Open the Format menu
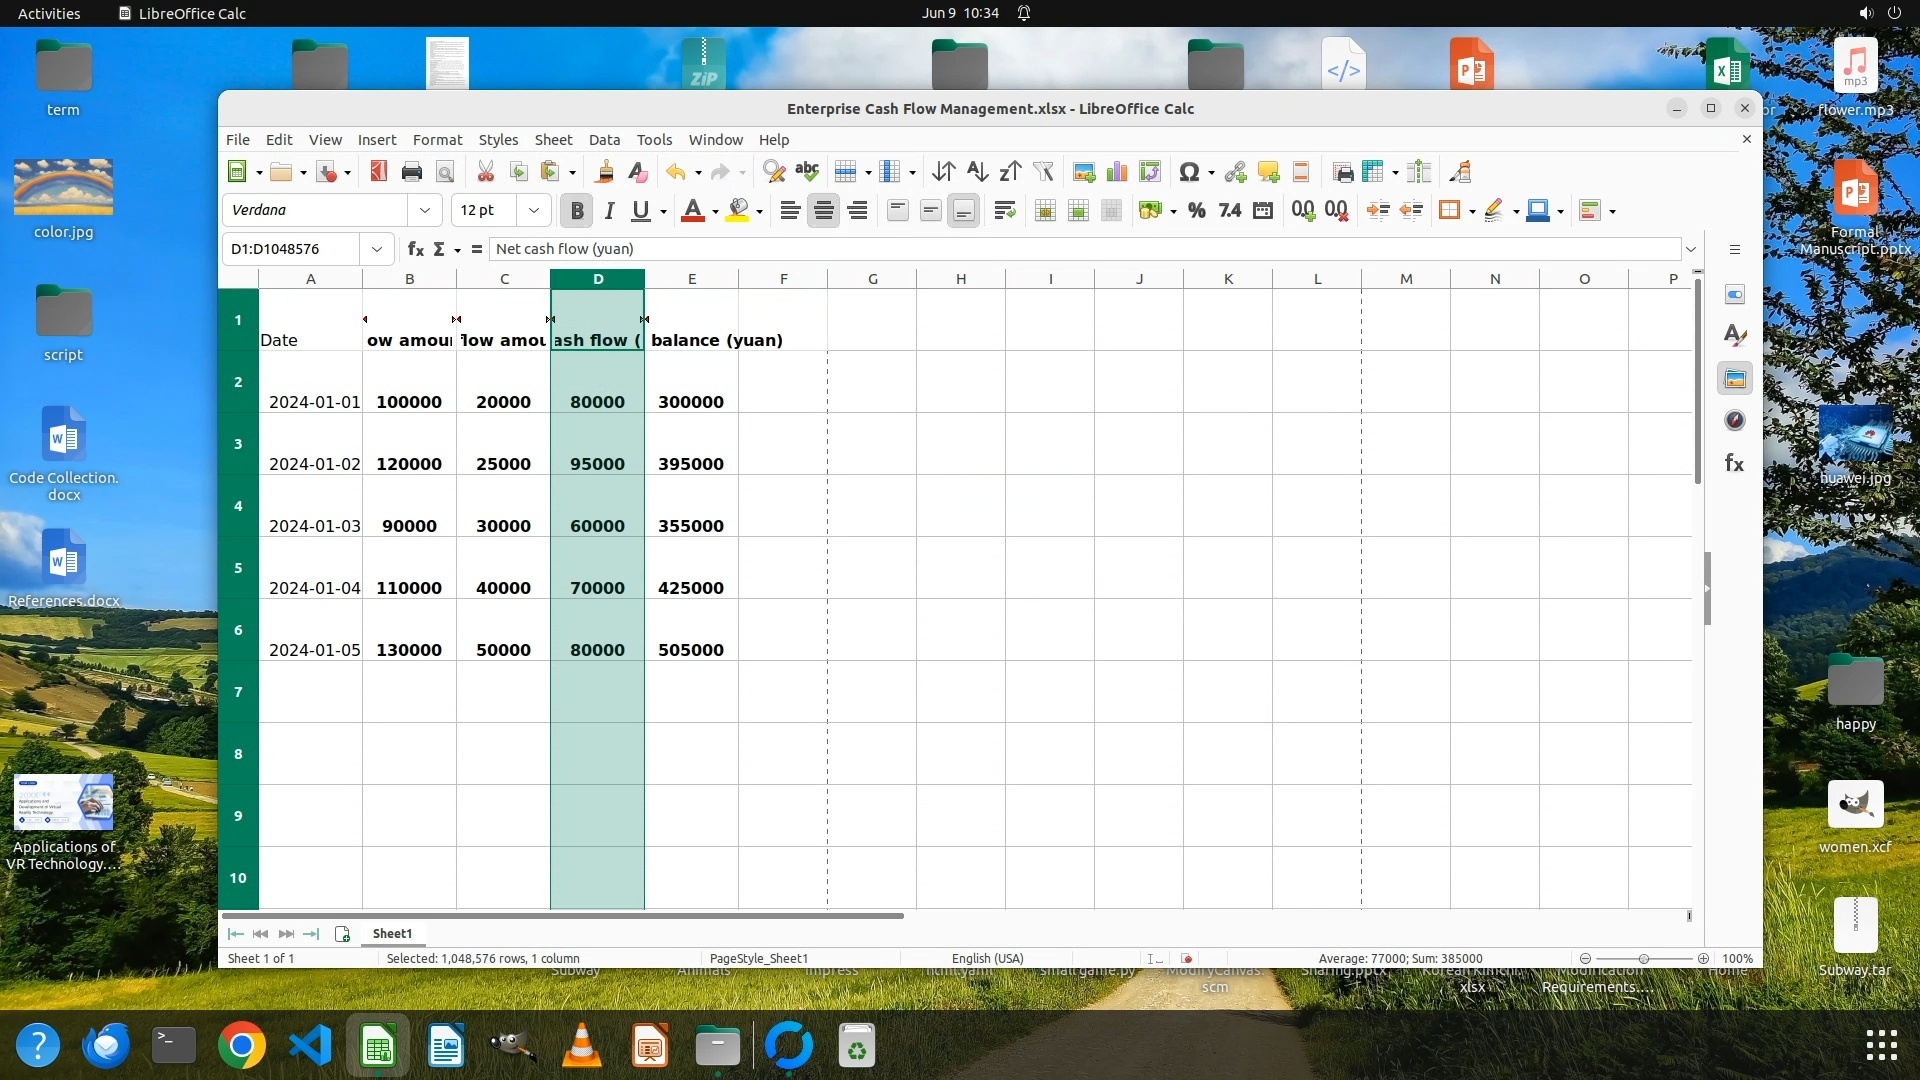 [x=437, y=140]
